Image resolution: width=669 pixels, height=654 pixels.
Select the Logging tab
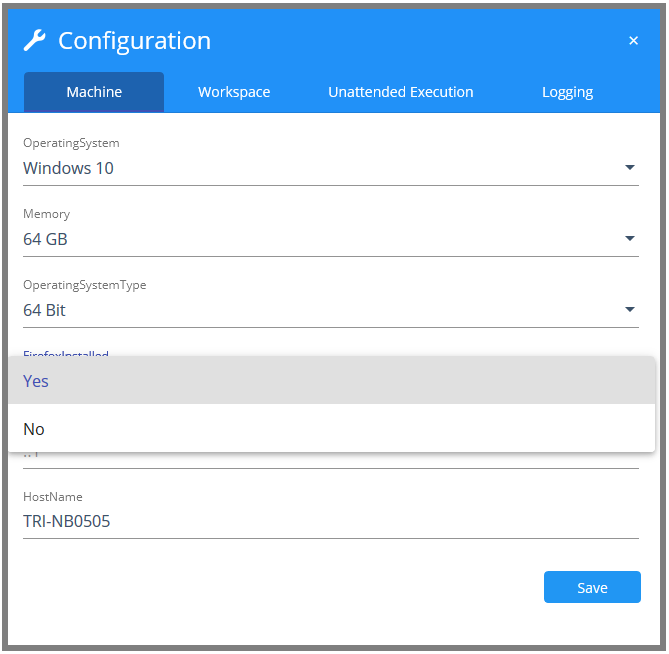(x=567, y=92)
